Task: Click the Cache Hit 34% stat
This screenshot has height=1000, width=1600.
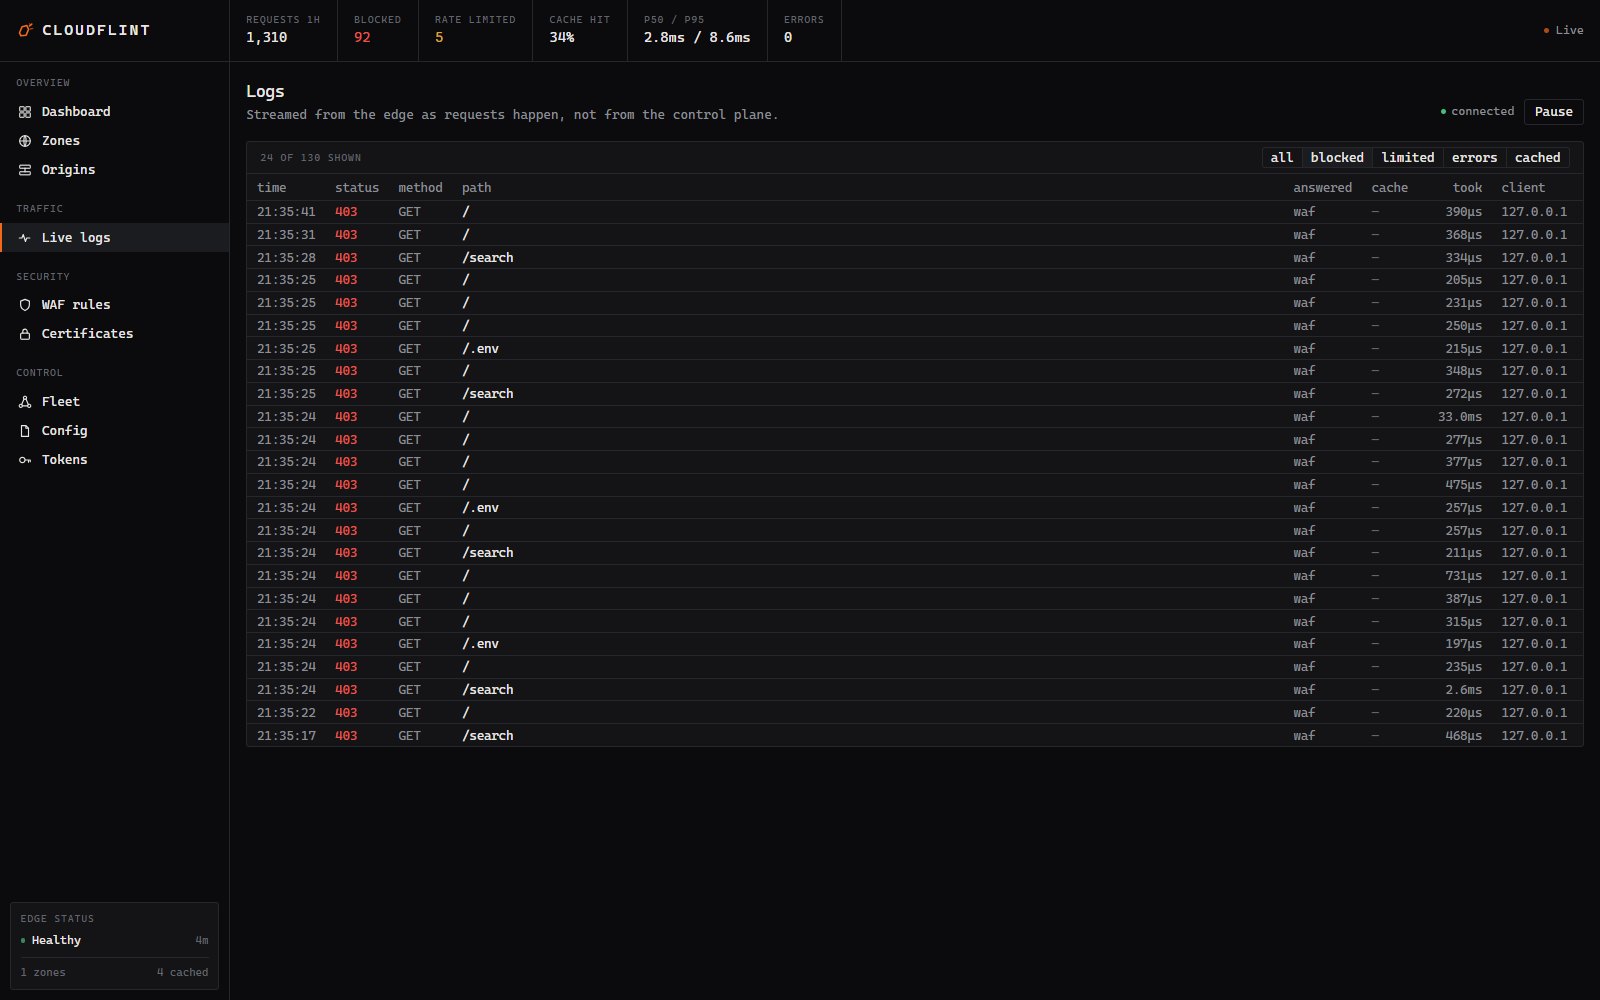Action: [x=580, y=30]
